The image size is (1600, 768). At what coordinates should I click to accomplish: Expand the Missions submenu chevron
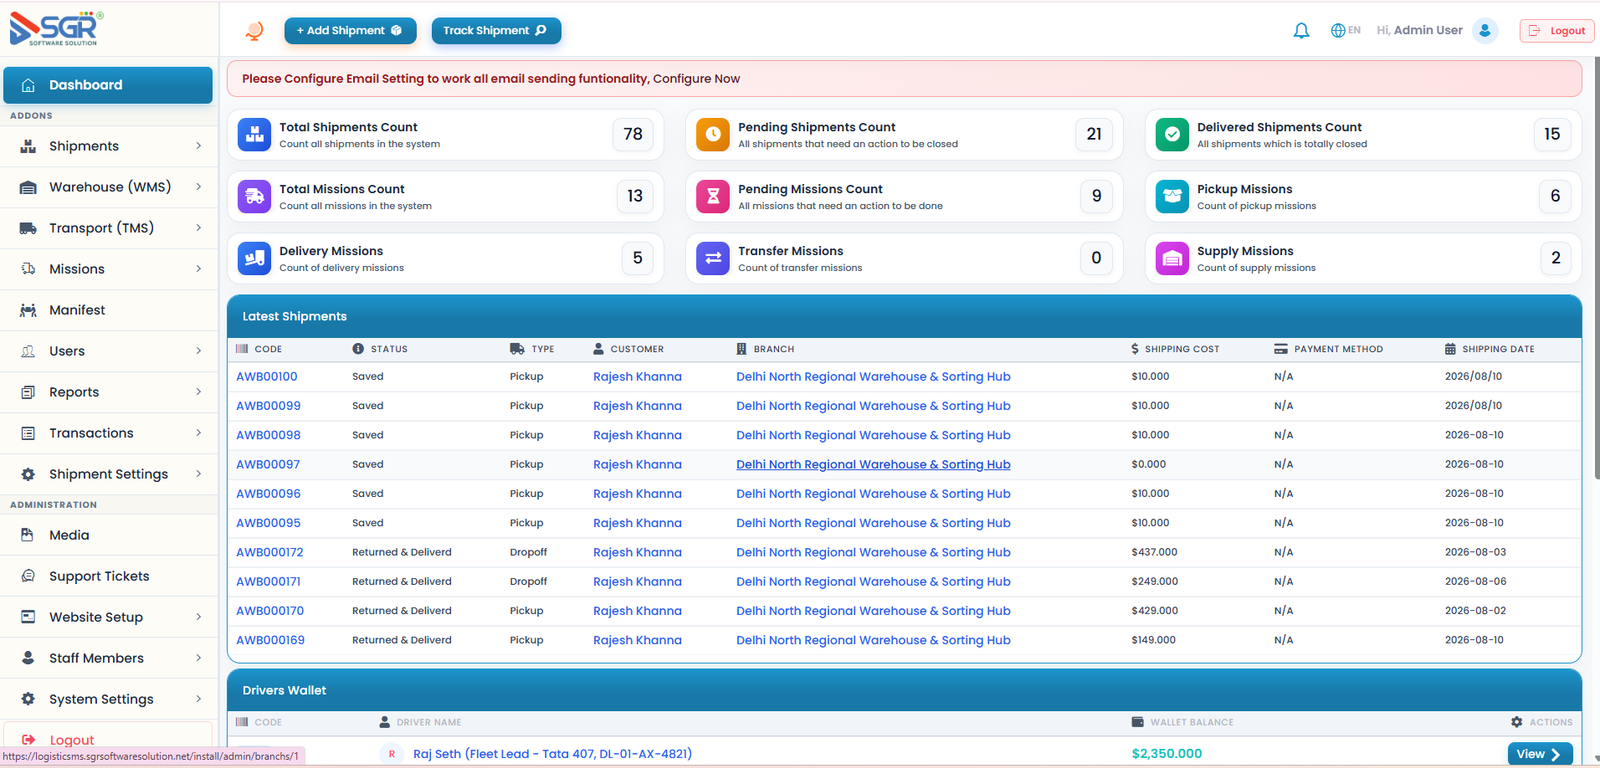point(199,269)
